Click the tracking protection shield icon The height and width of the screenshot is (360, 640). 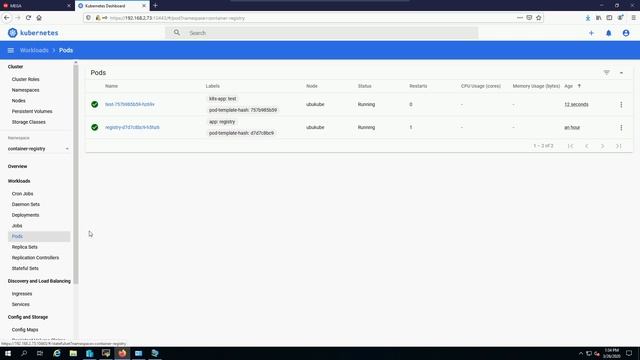tap(89, 18)
